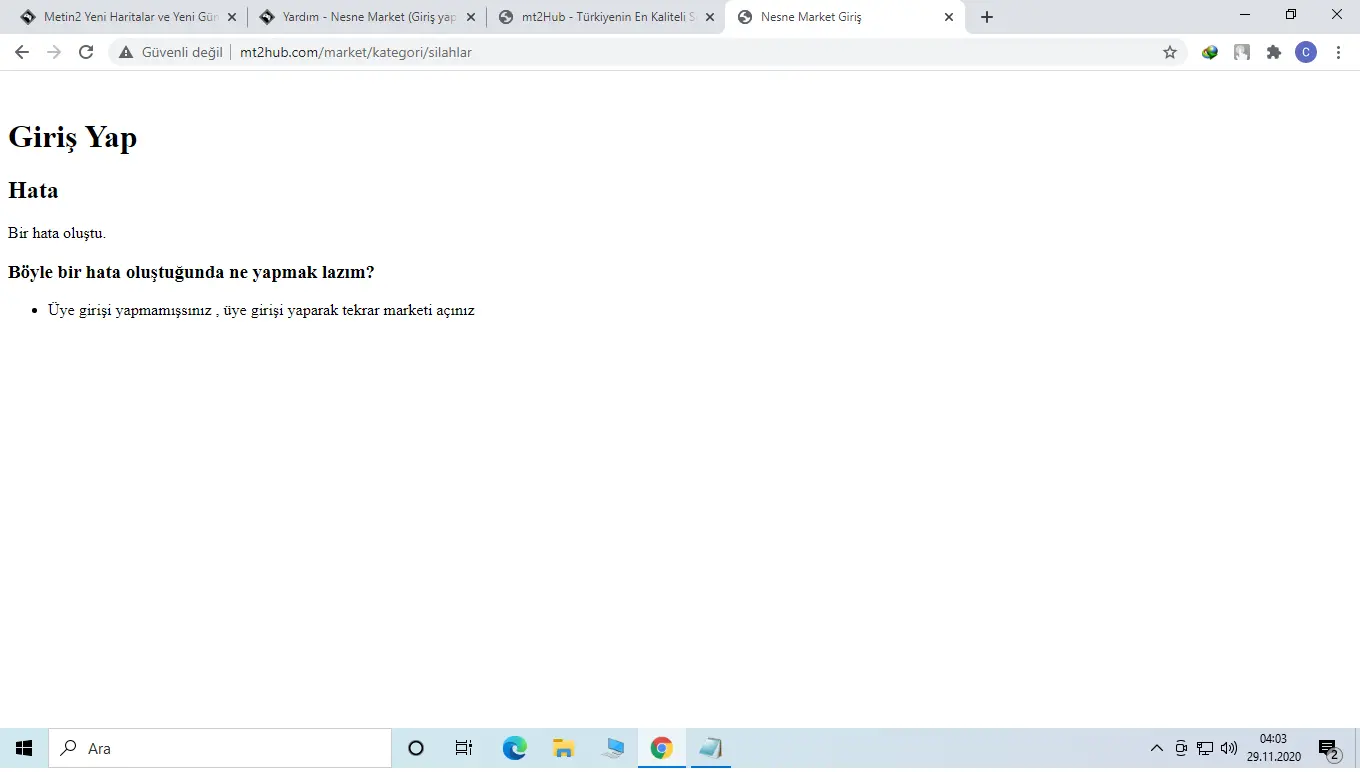Screen dimensions: 1360x772
Task: Click the browser back arrow button
Action: tap(22, 52)
